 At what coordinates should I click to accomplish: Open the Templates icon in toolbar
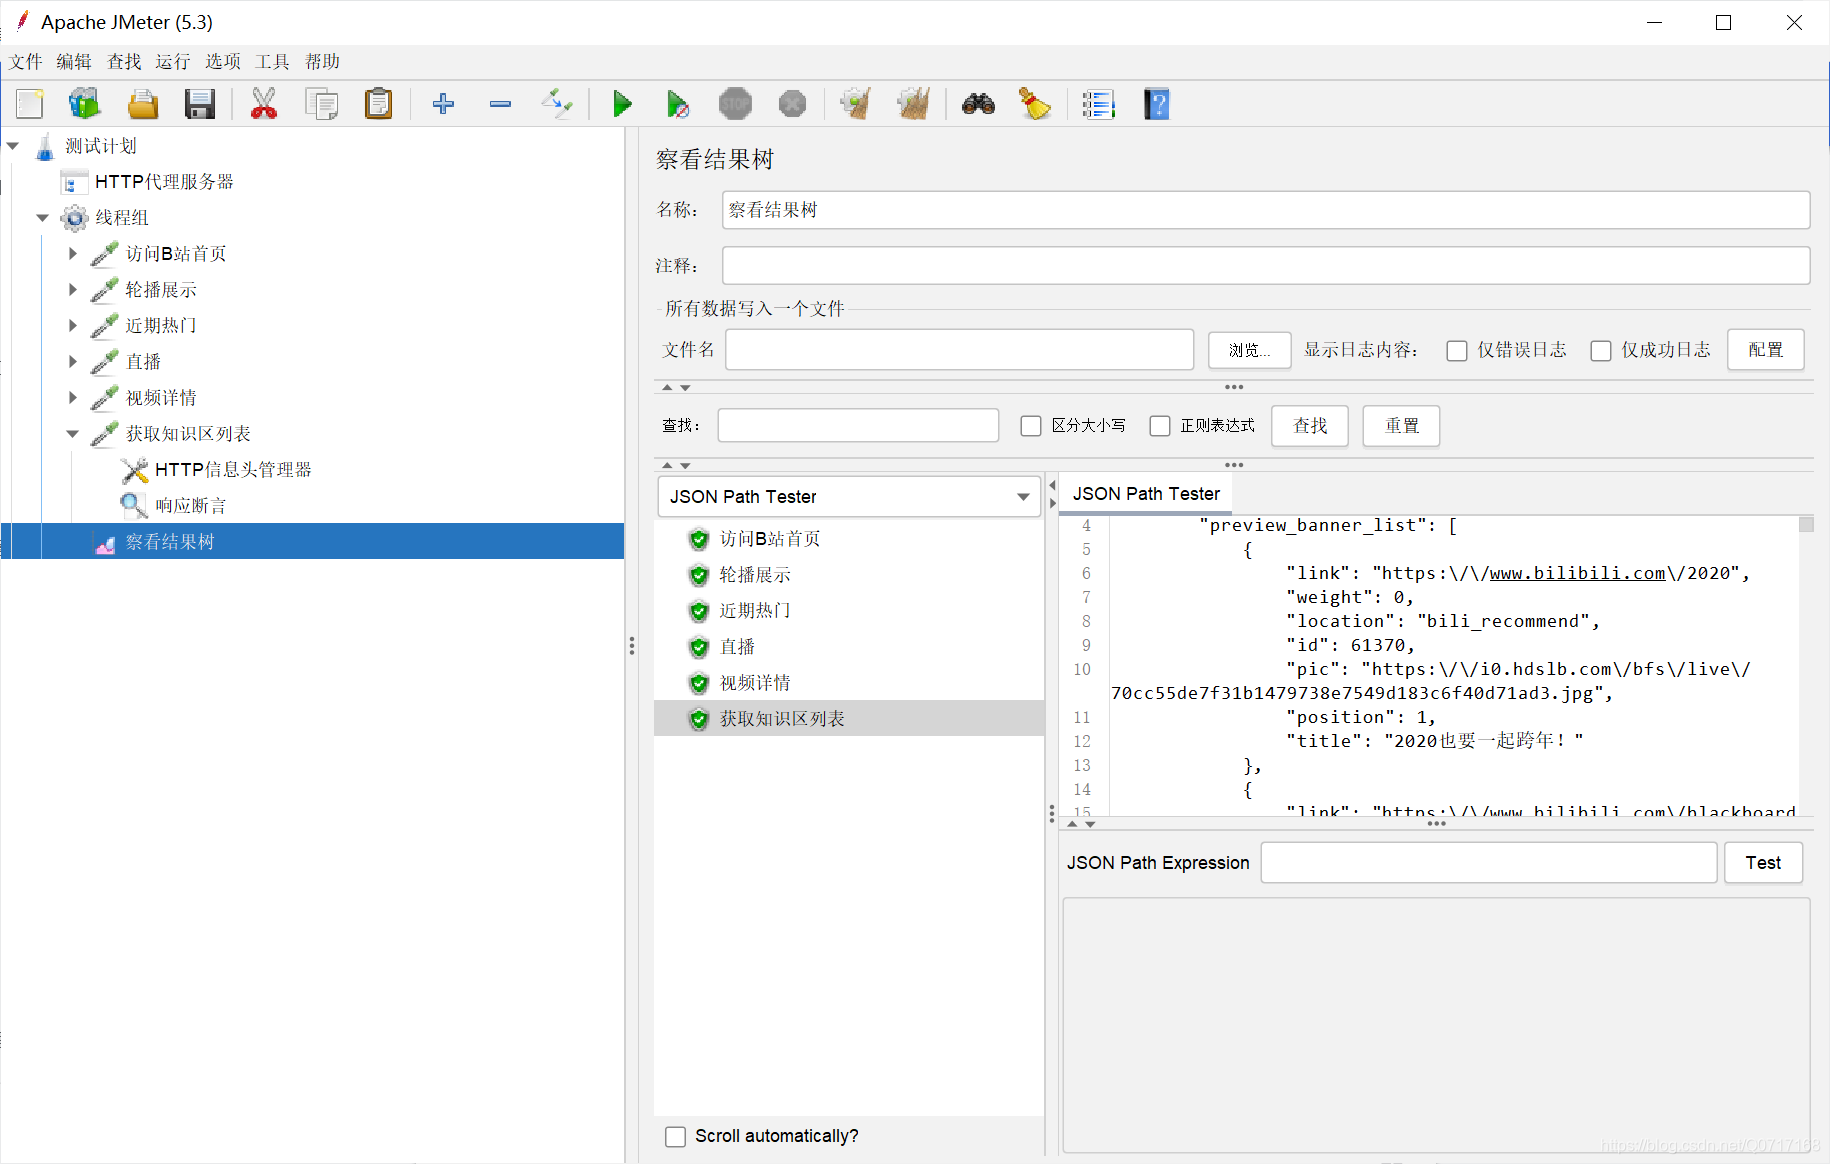85,104
